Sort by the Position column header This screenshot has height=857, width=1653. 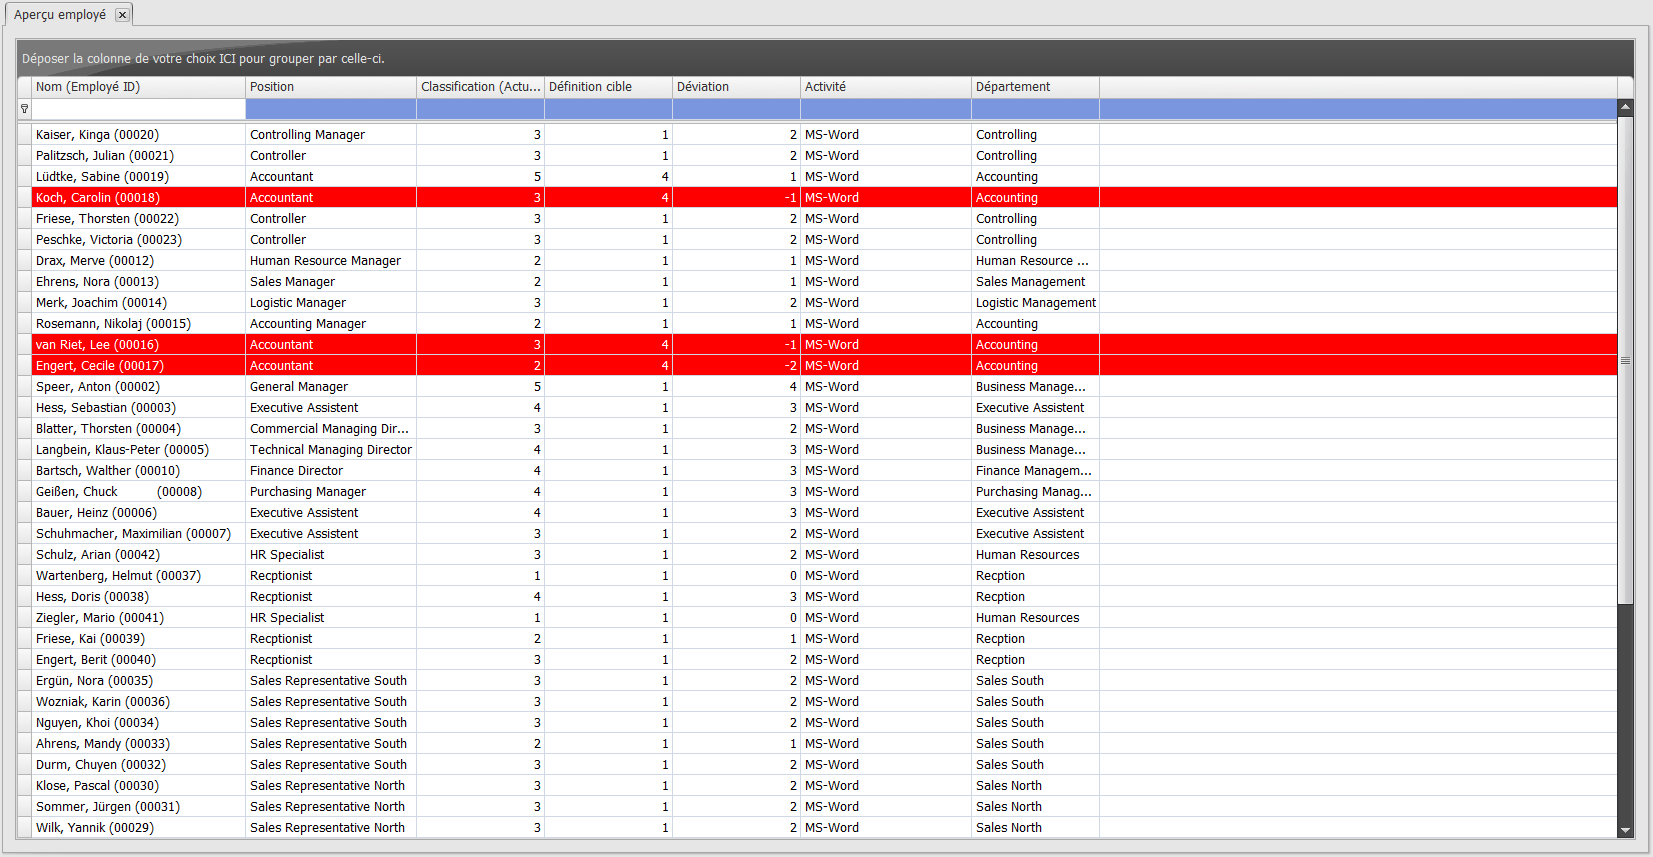(330, 87)
